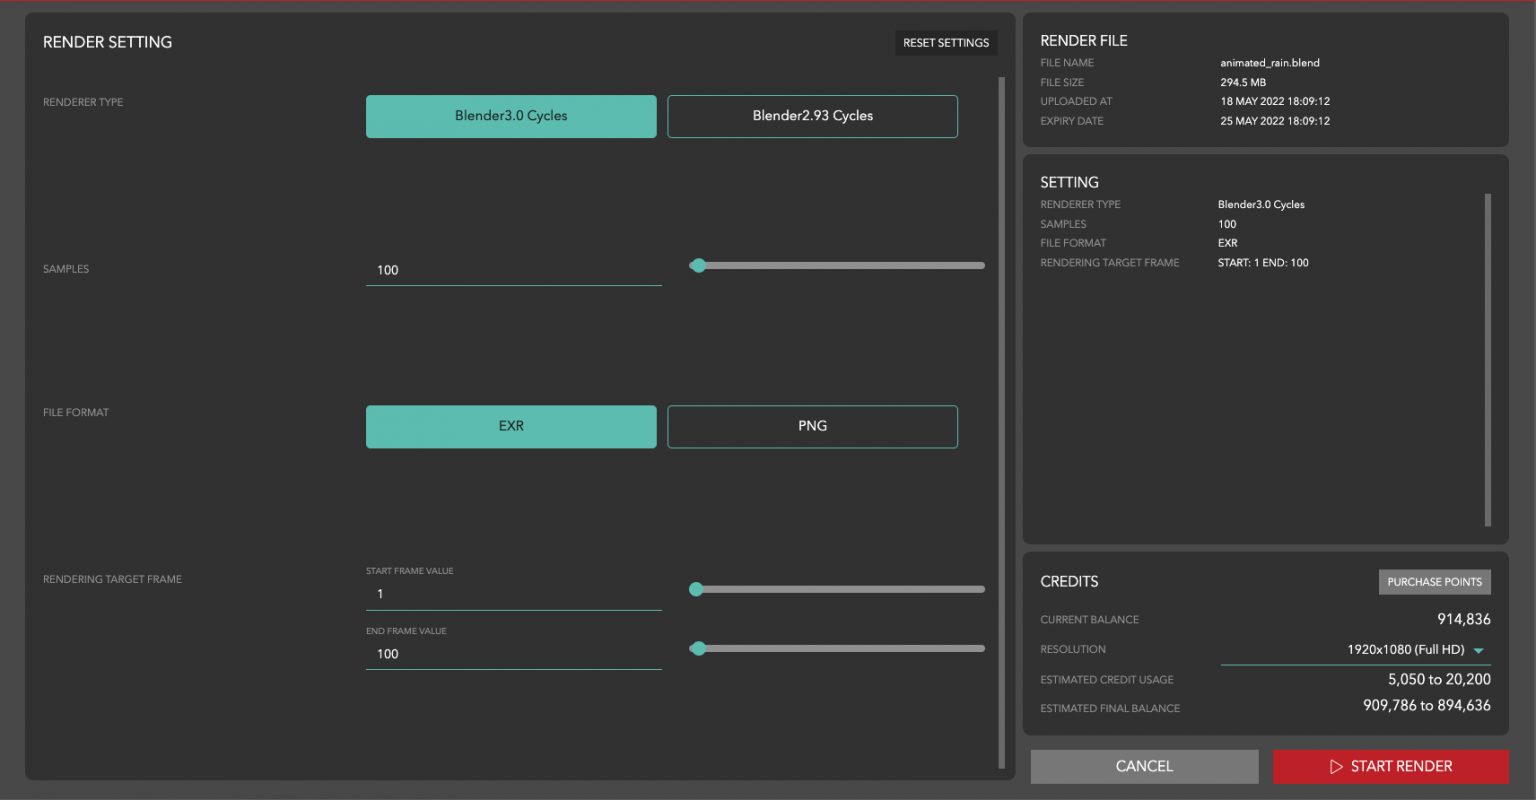Click PURCHASE POINTS
This screenshot has width=1536, height=800.
click(x=1434, y=581)
